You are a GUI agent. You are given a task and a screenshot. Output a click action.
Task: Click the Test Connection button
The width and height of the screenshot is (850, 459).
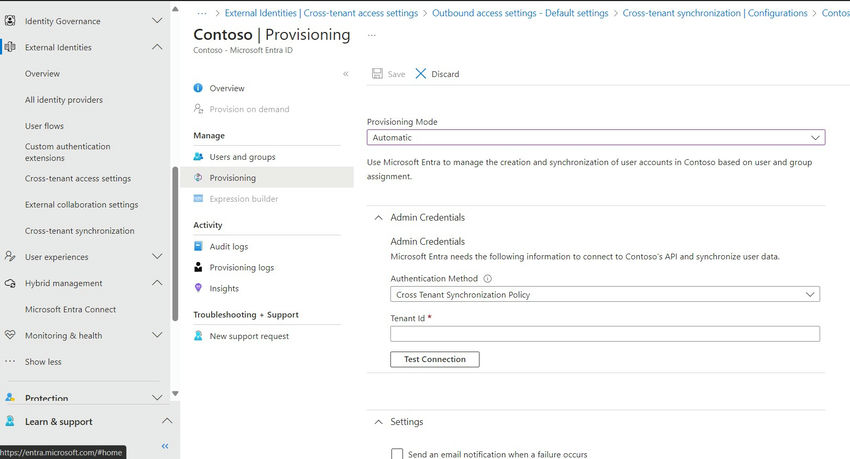(x=434, y=359)
